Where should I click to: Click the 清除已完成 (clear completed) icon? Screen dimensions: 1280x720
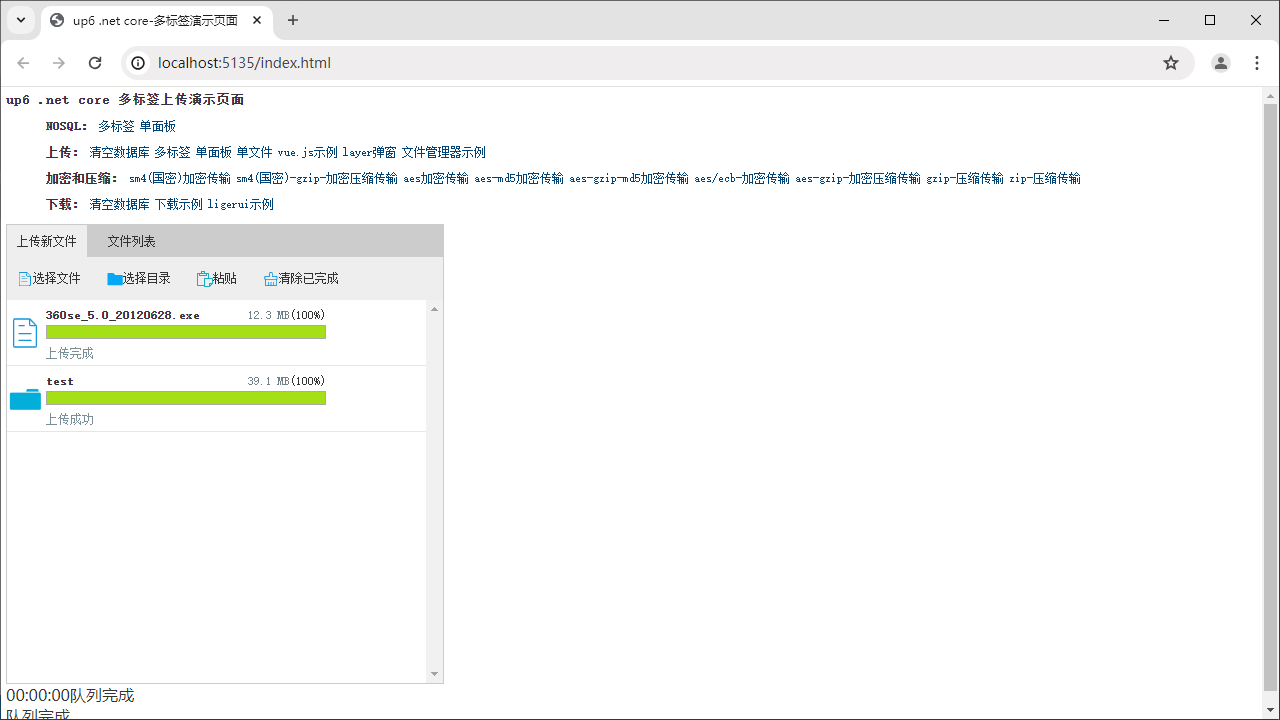point(271,279)
